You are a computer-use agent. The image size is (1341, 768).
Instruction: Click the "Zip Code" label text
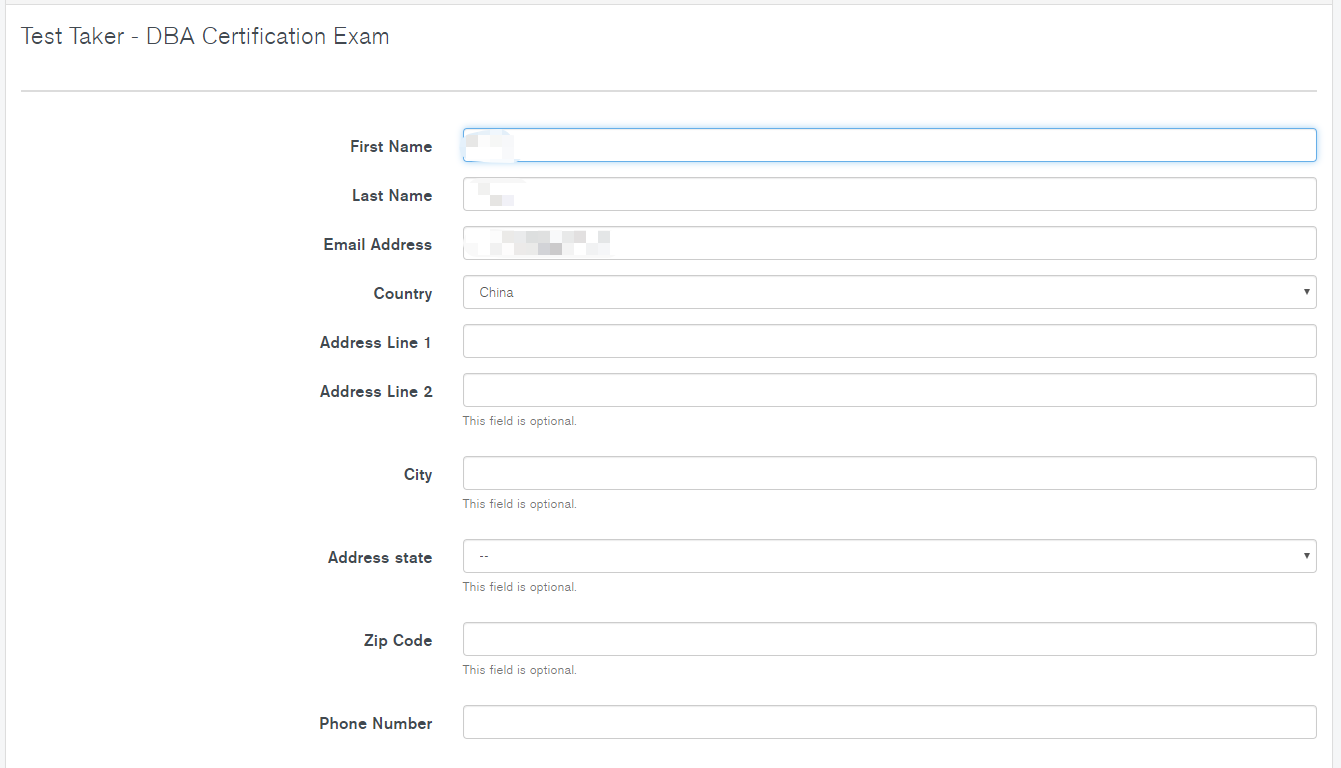coord(398,640)
